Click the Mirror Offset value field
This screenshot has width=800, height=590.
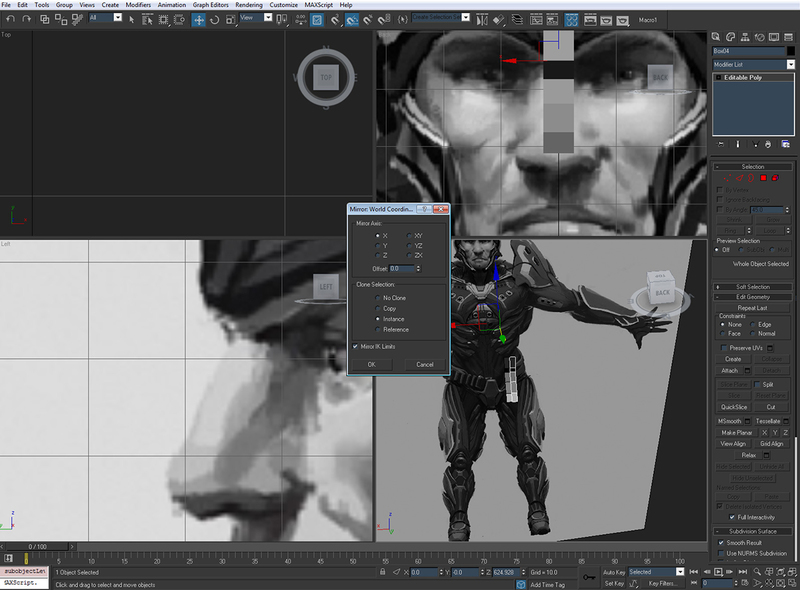[x=402, y=268]
